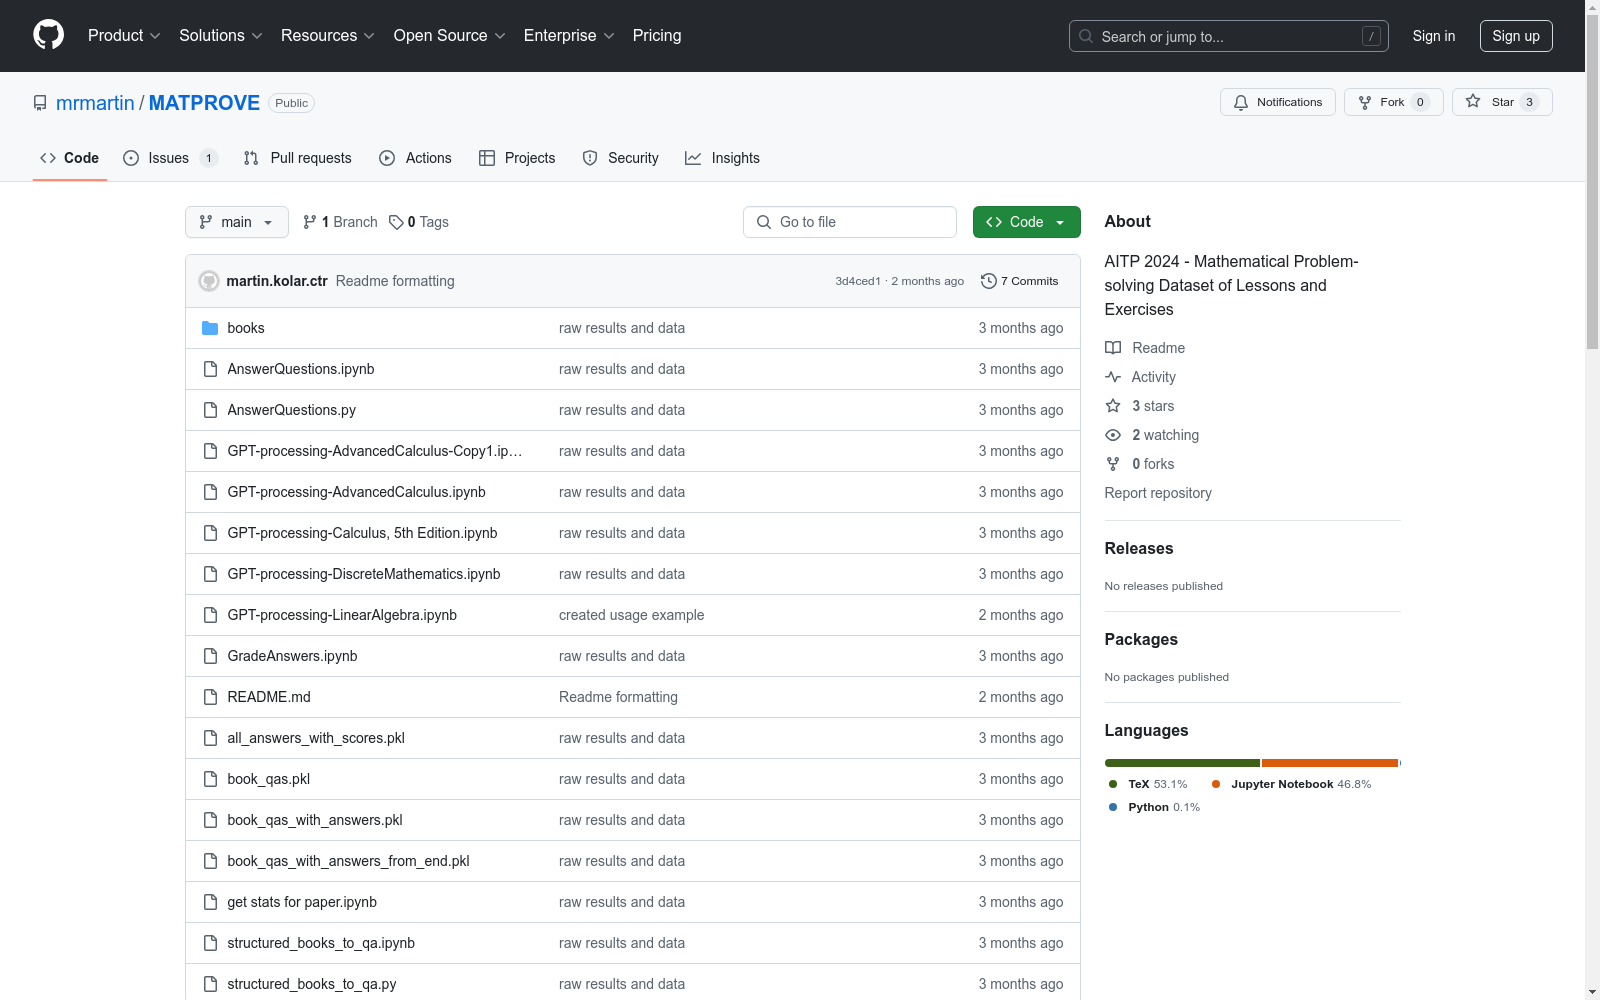Click the magnifier icon in search bar

(1086, 36)
